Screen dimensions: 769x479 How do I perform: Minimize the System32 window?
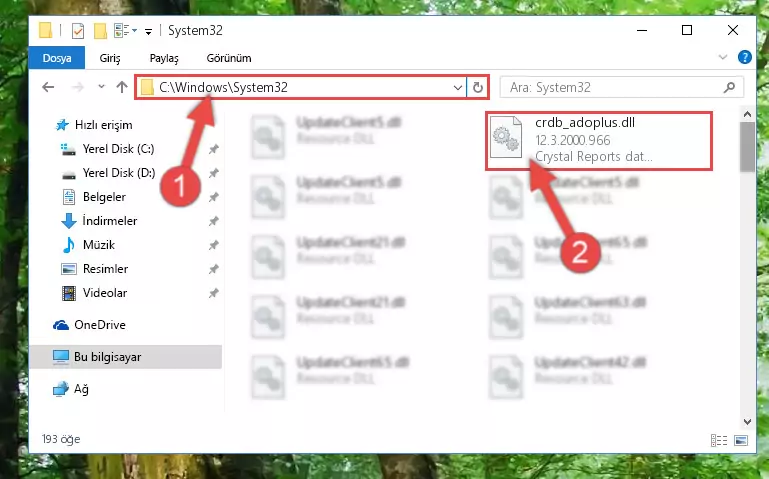[642, 30]
